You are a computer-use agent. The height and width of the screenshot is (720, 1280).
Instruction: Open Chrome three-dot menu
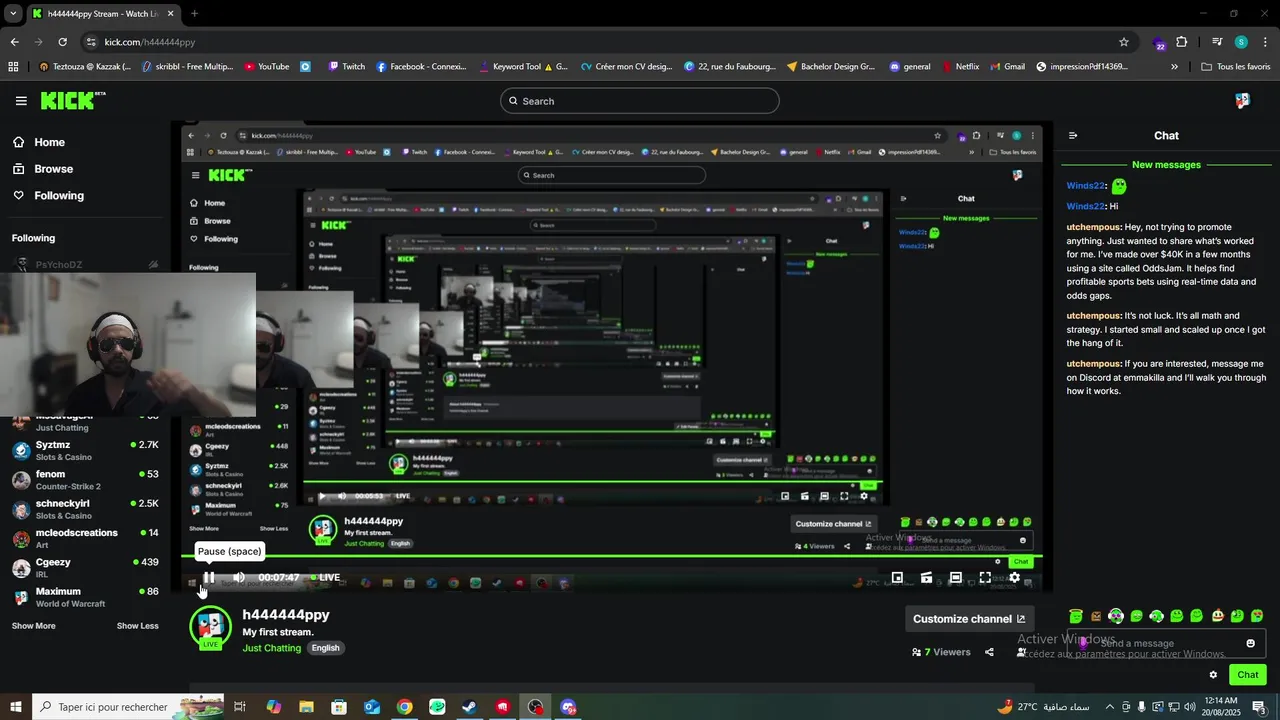(1265, 42)
